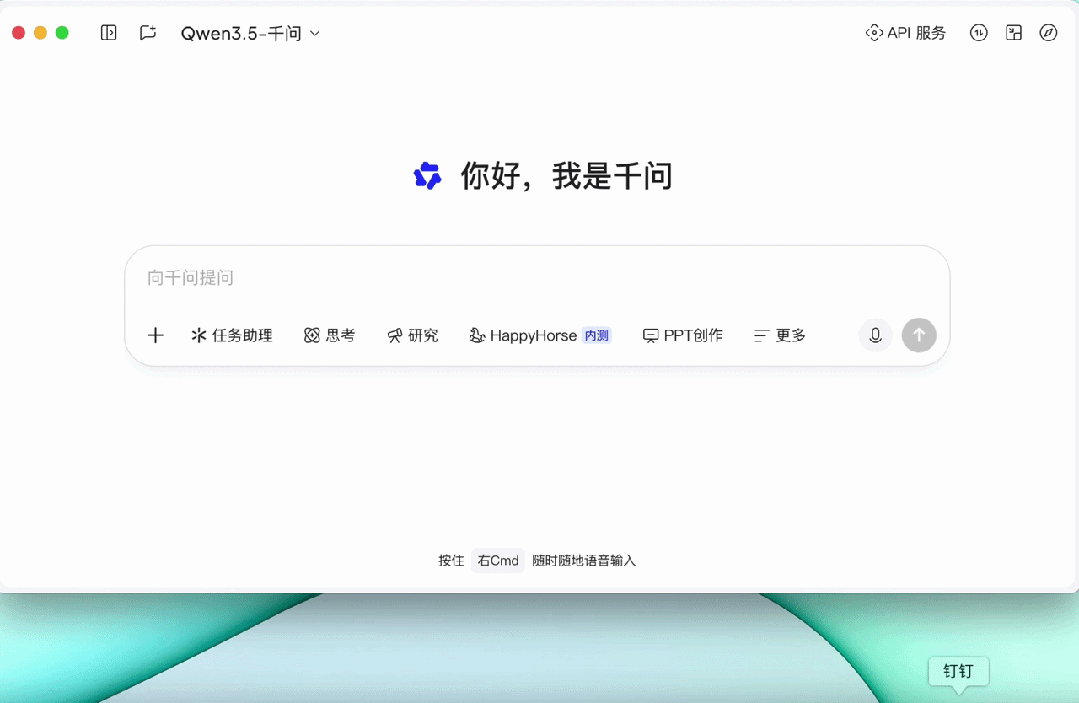Select PPT创作
The height and width of the screenshot is (703, 1079).
683,335
